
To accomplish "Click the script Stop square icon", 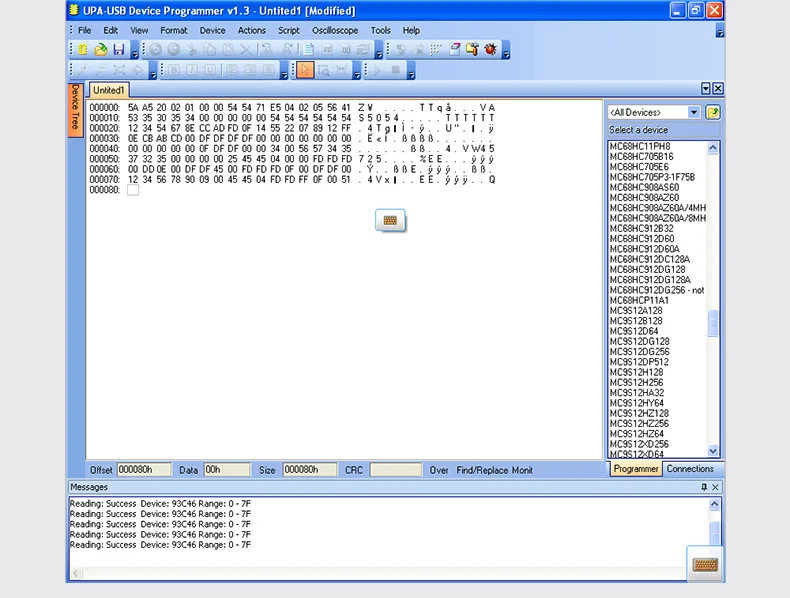I will pyautogui.click(x=396, y=70).
